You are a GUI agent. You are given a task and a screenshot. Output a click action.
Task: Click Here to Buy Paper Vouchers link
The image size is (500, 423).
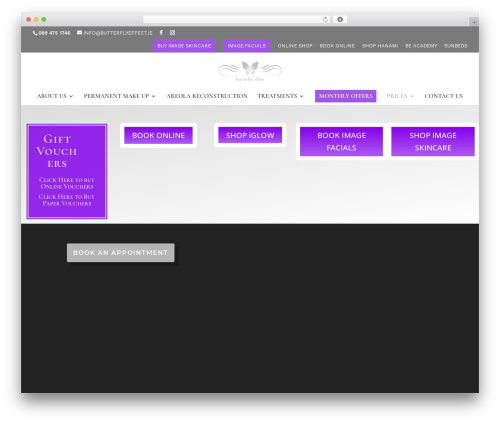point(67,200)
